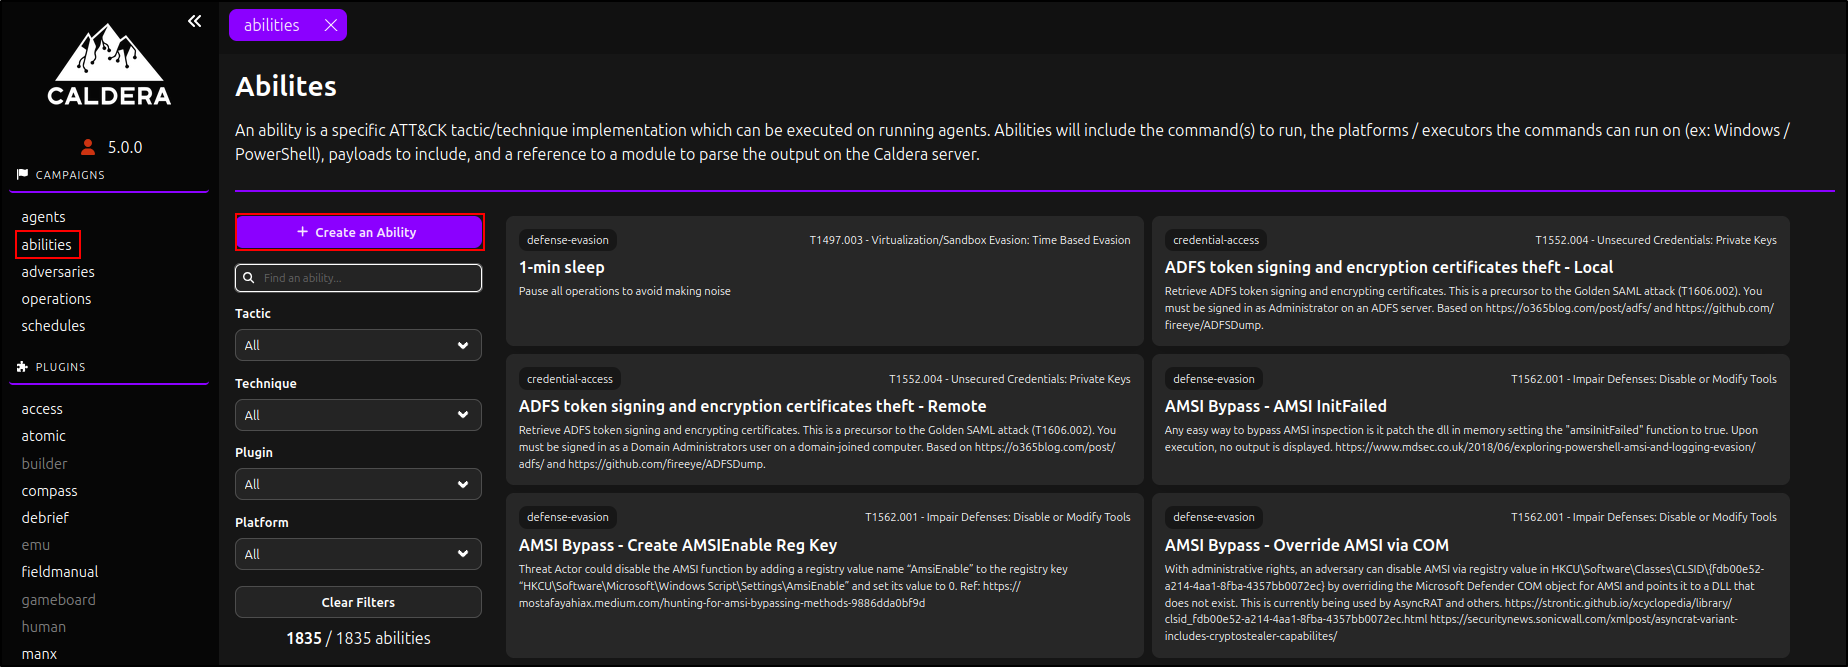This screenshot has width=1848, height=667.
Task: Open the 1-min sleep ability card
Action: [824, 280]
